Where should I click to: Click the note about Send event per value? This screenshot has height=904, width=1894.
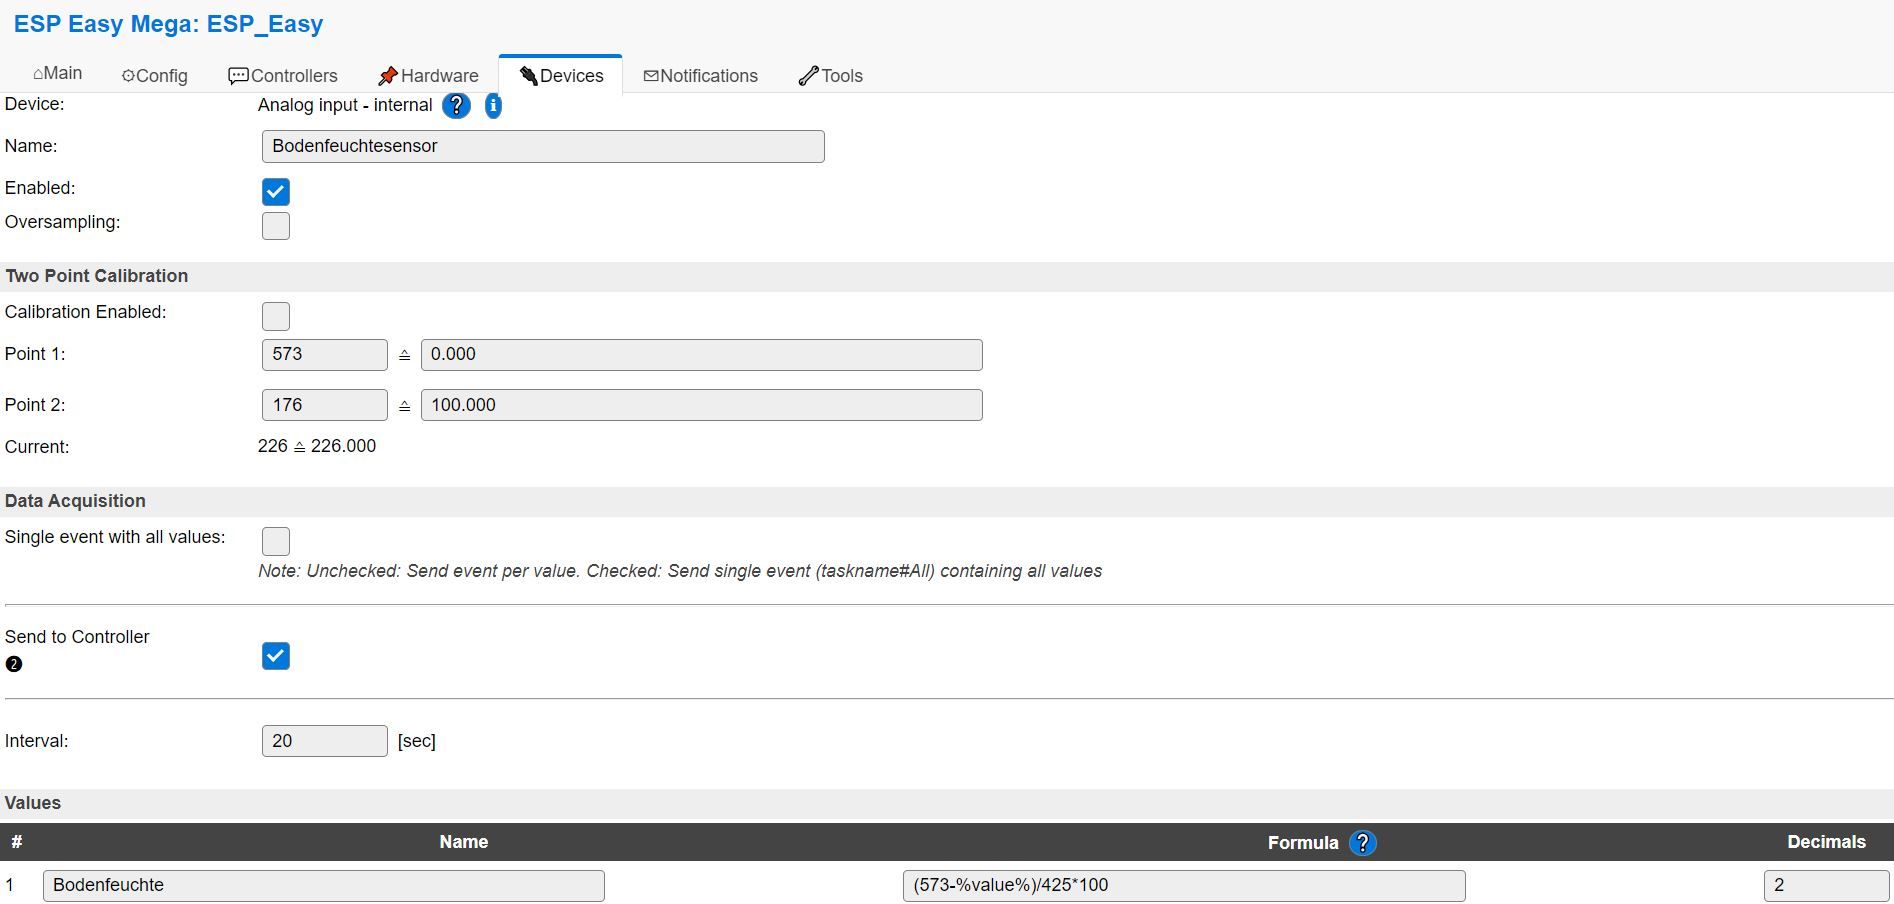[680, 571]
